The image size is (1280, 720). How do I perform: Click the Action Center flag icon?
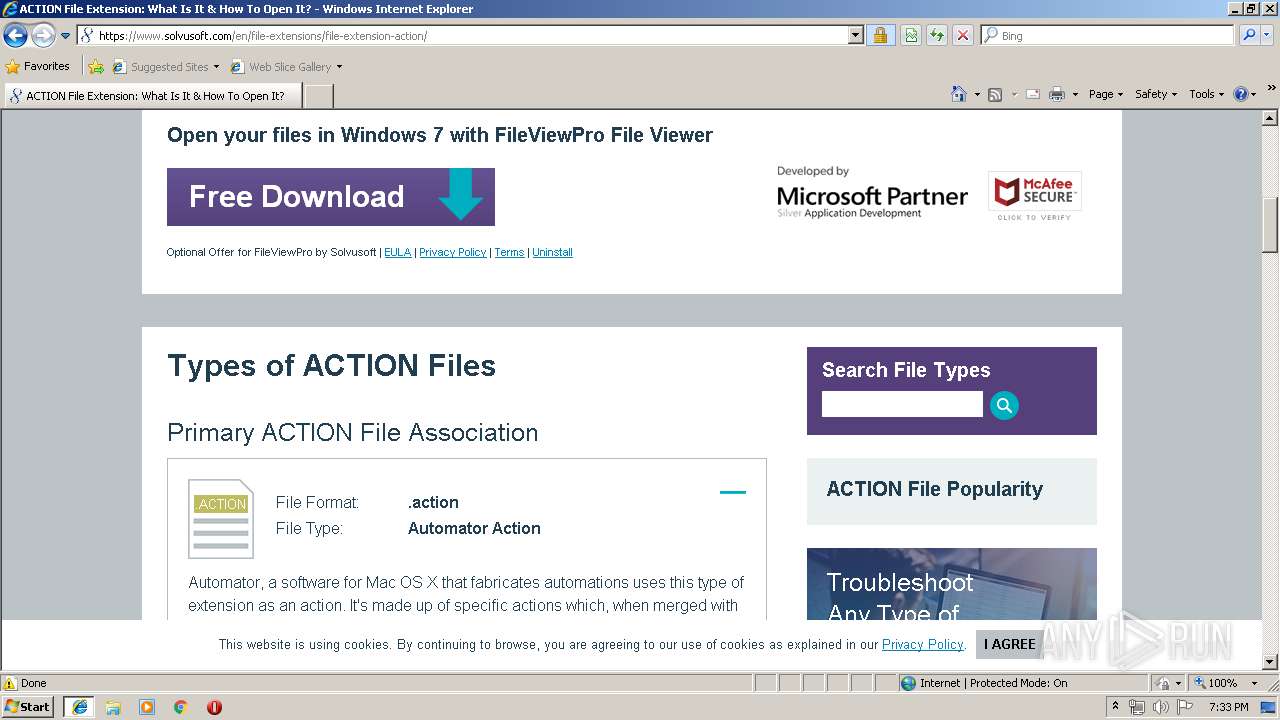pos(1184,707)
